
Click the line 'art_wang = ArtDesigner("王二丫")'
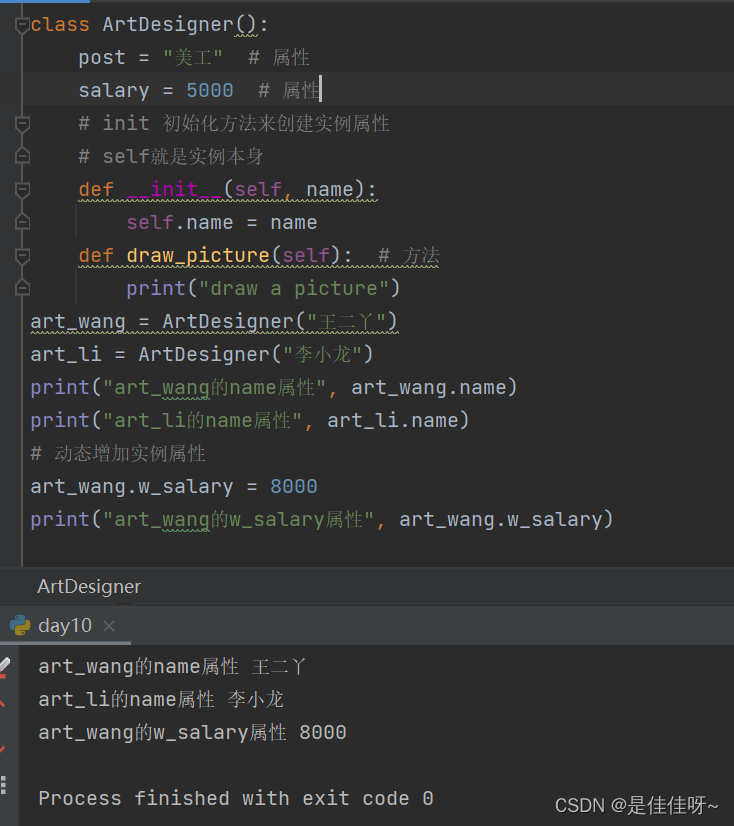[x=213, y=321]
